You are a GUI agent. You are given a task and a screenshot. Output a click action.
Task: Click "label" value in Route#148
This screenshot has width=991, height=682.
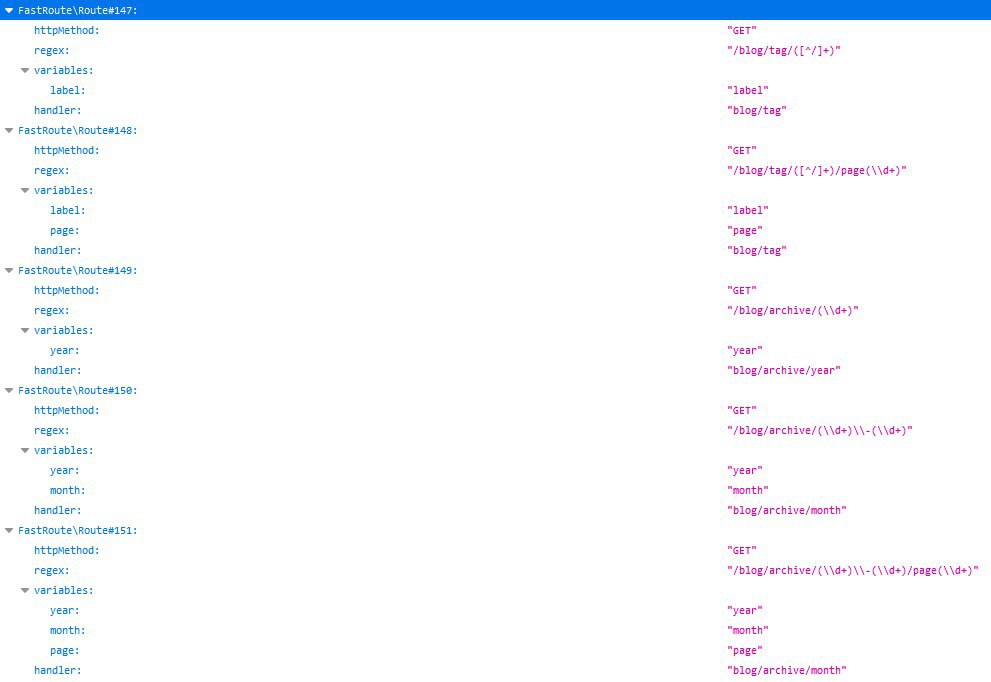click(x=748, y=210)
